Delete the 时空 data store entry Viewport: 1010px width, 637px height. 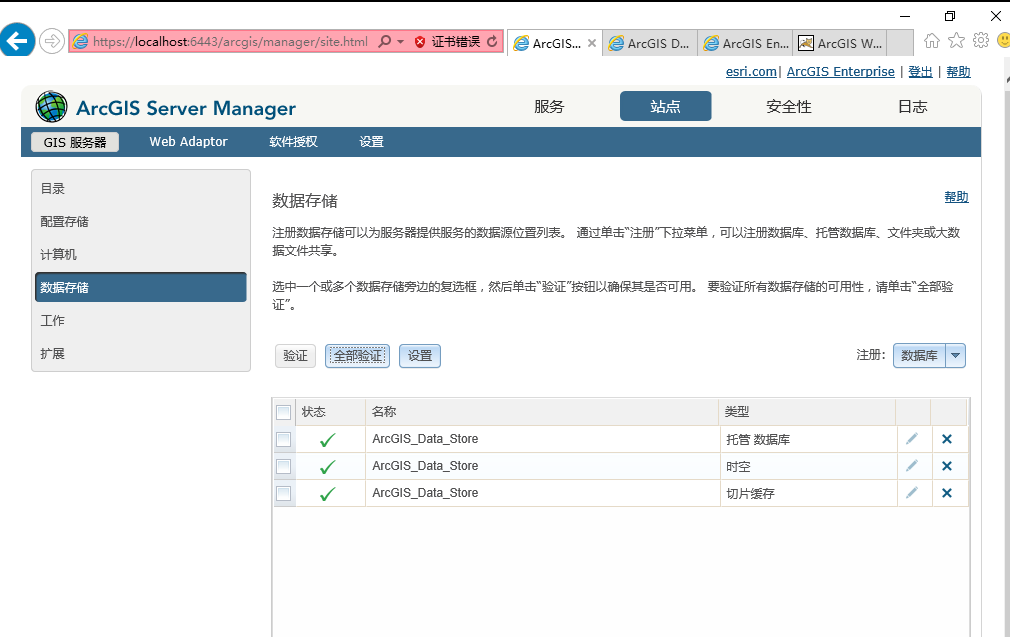[947, 466]
